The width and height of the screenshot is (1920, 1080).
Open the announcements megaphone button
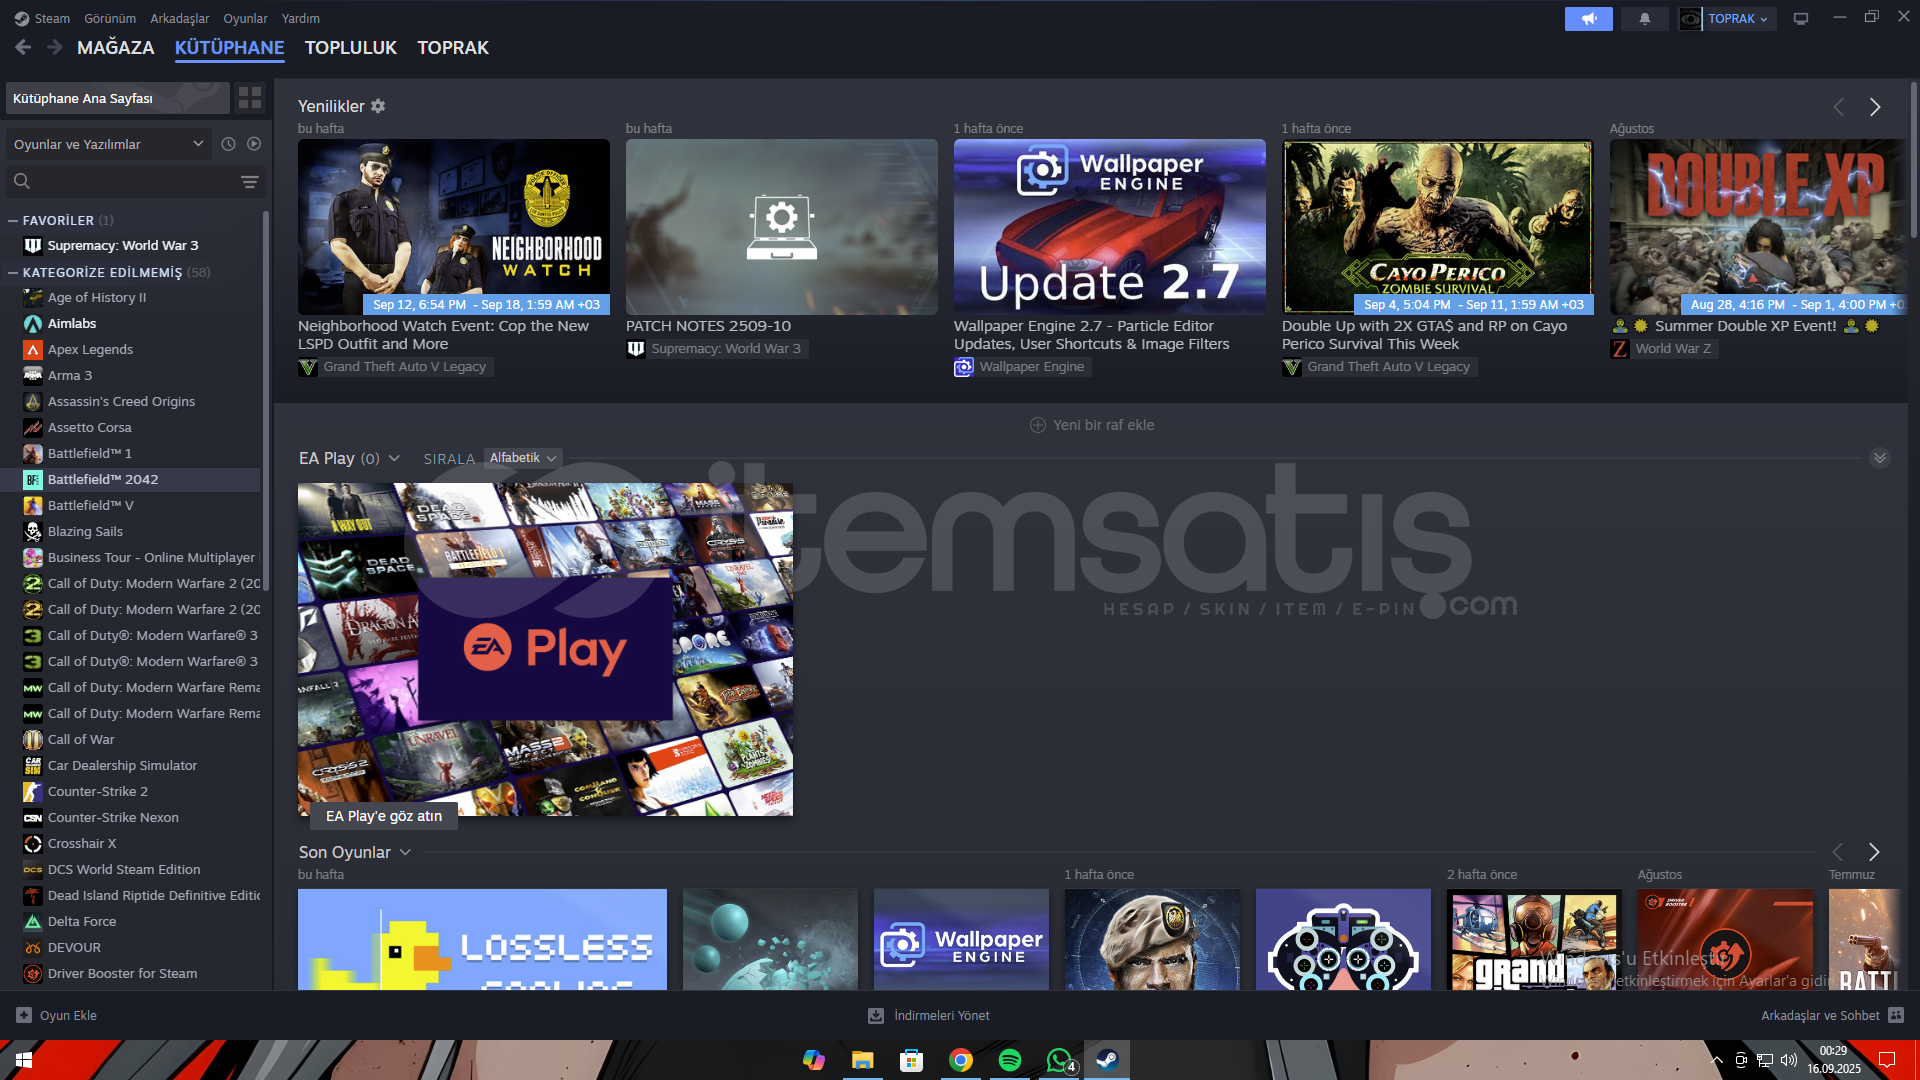click(1588, 19)
